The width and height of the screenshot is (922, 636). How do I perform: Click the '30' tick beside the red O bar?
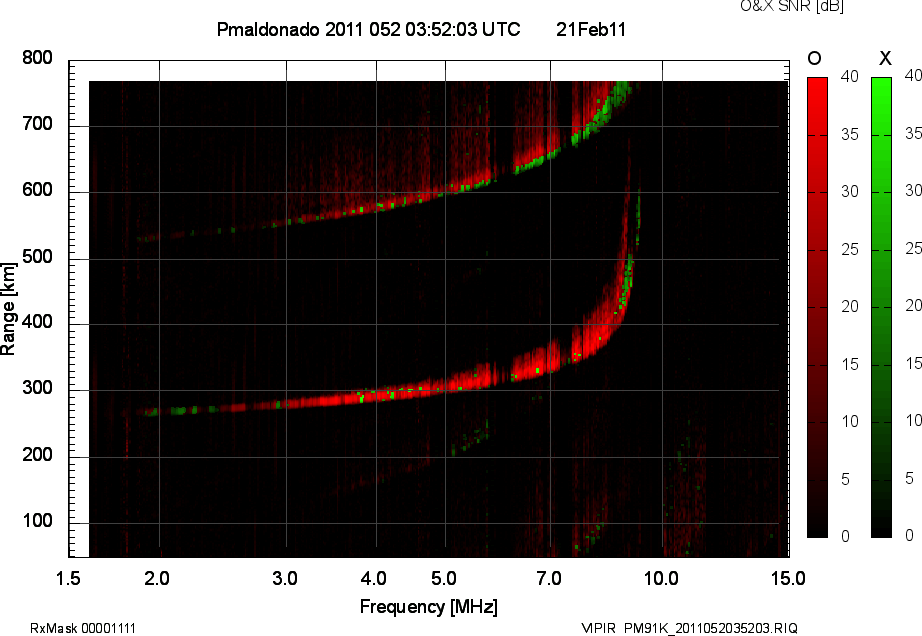tap(849, 192)
